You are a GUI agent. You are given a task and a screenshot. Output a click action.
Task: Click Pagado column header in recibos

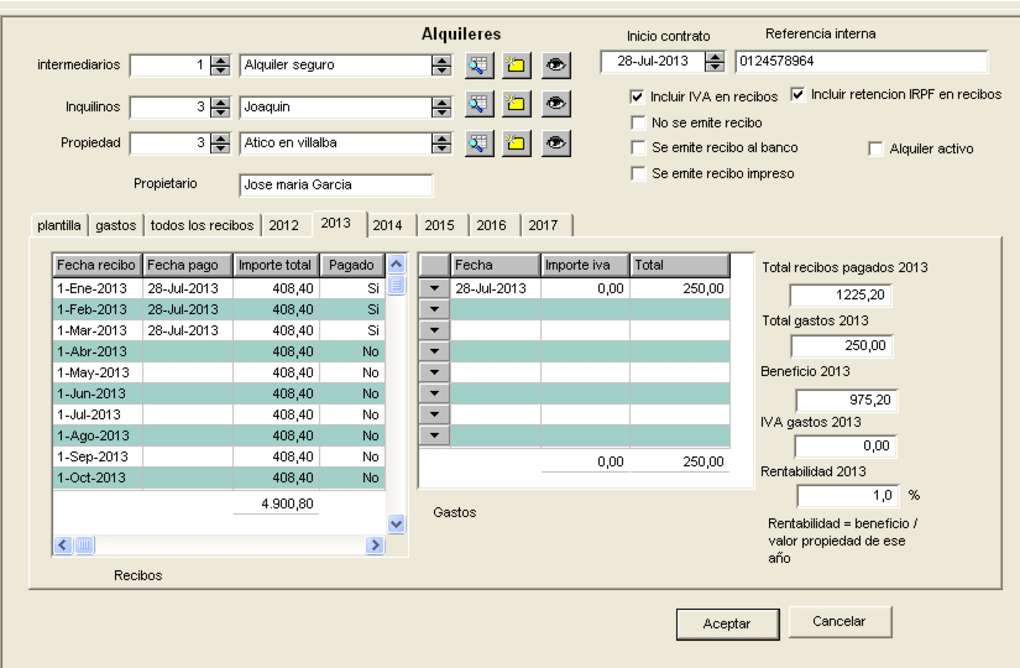point(352,265)
